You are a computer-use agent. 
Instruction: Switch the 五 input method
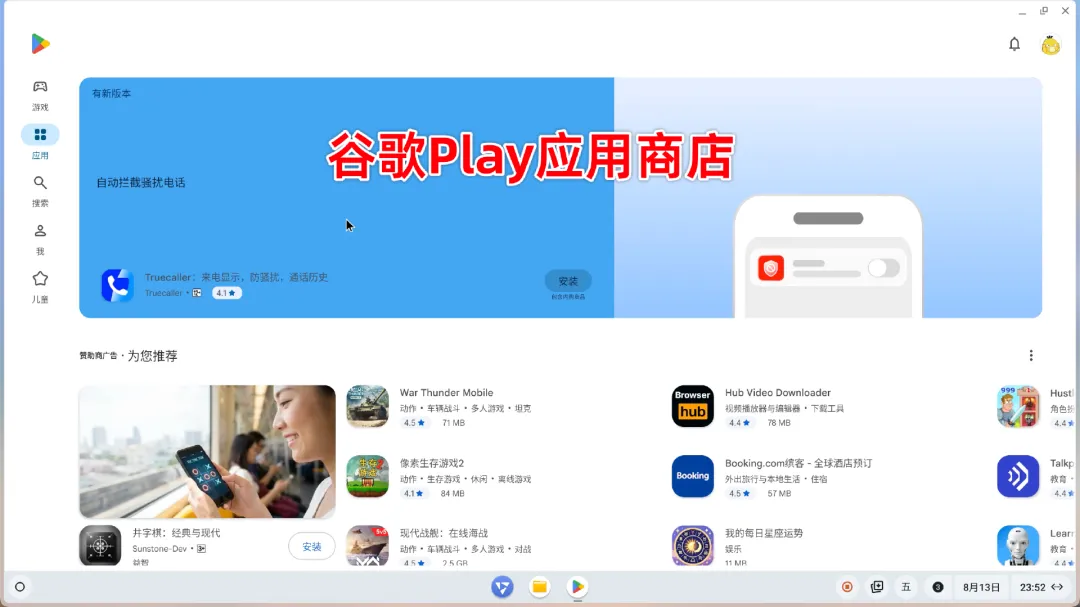coord(906,587)
